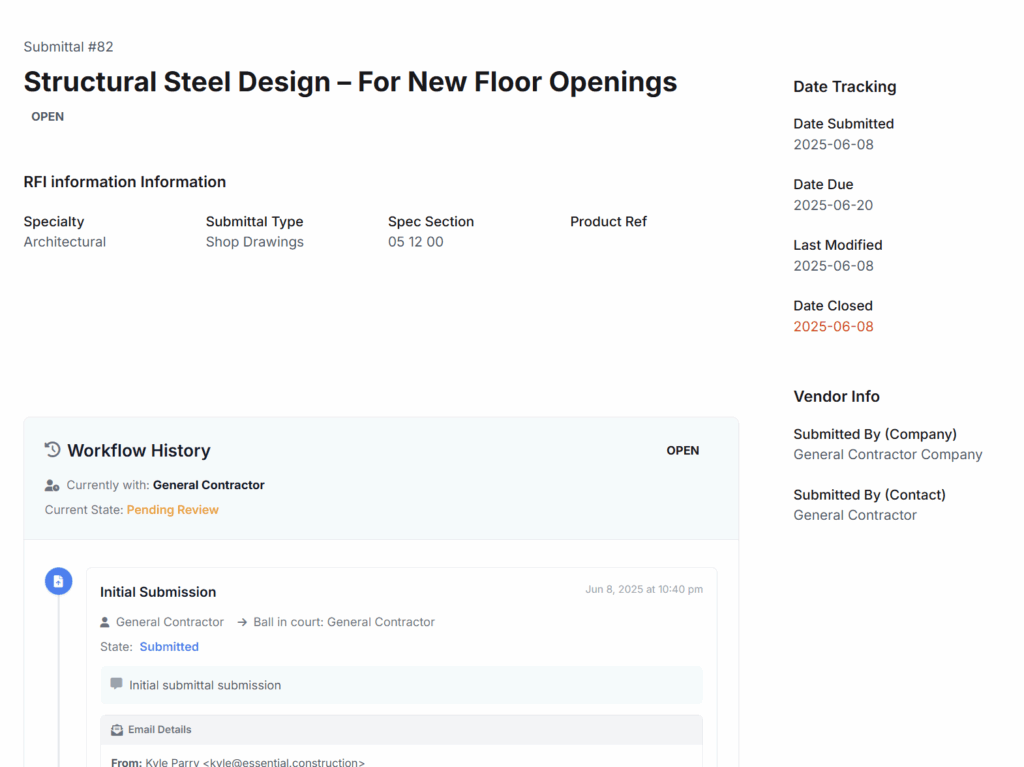Viewport: 1024px width, 767px height.
Task: Click the Email Details header bar
Action: [401, 730]
